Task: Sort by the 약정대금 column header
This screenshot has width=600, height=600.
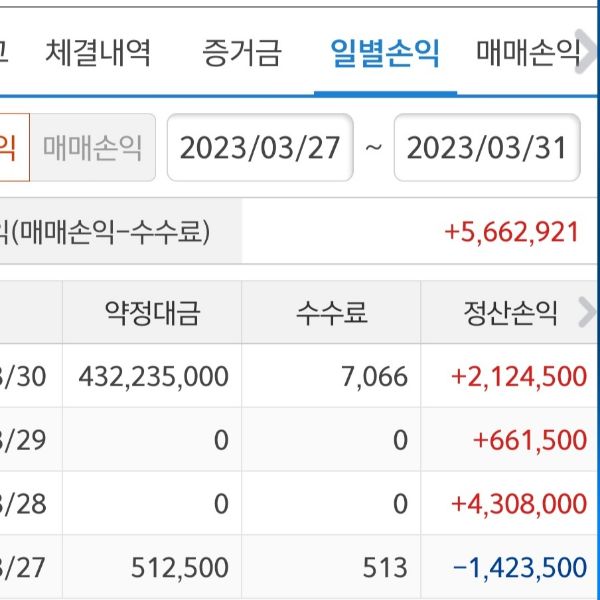Action: pos(152,314)
